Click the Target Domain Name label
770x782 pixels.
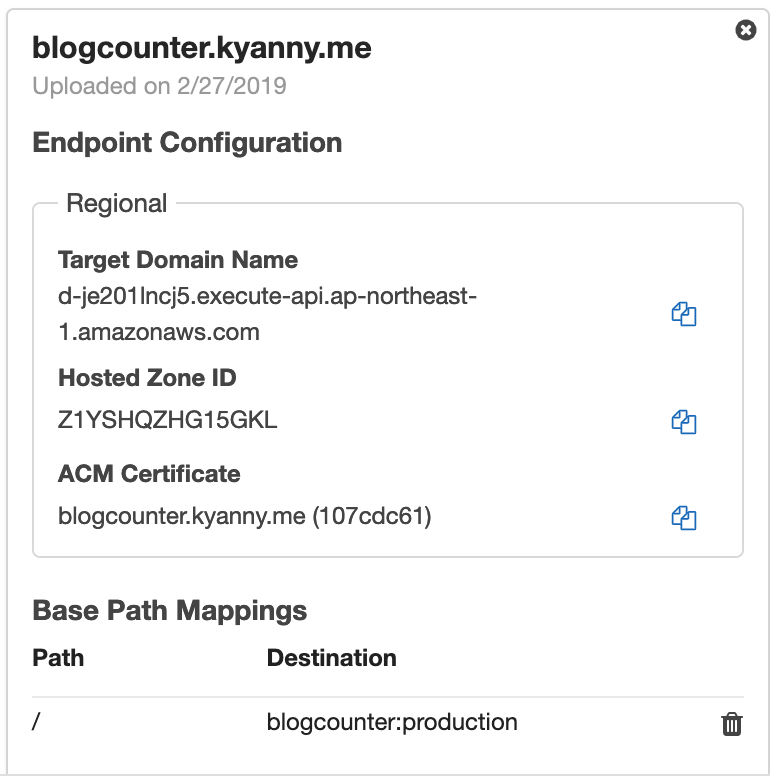(x=178, y=260)
